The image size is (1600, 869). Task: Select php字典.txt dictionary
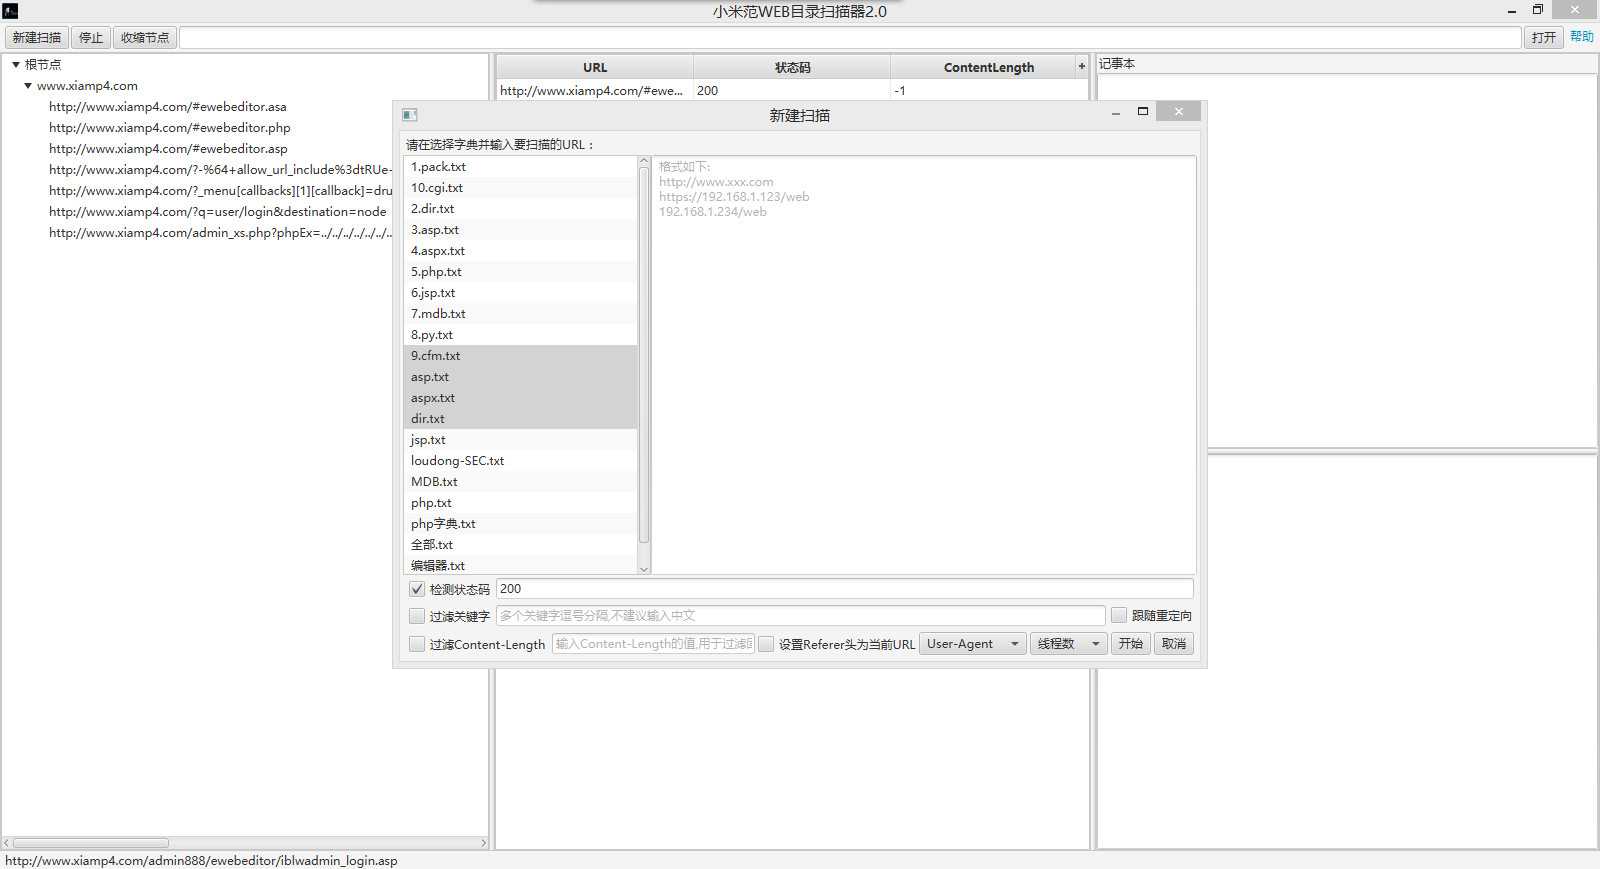click(520, 524)
